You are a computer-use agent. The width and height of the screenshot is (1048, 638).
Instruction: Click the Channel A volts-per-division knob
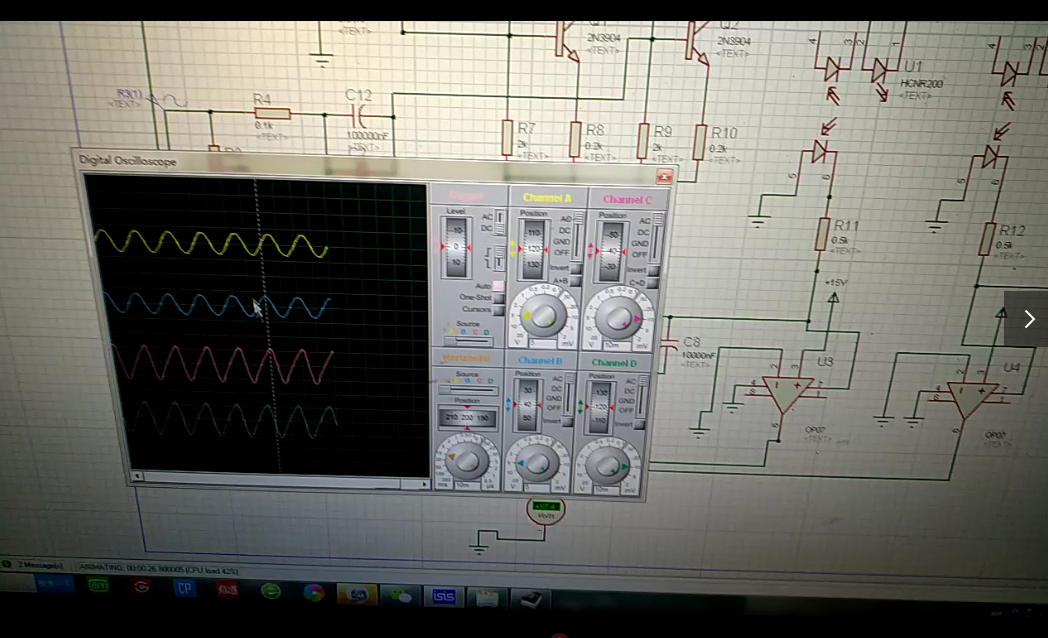point(542,314)
